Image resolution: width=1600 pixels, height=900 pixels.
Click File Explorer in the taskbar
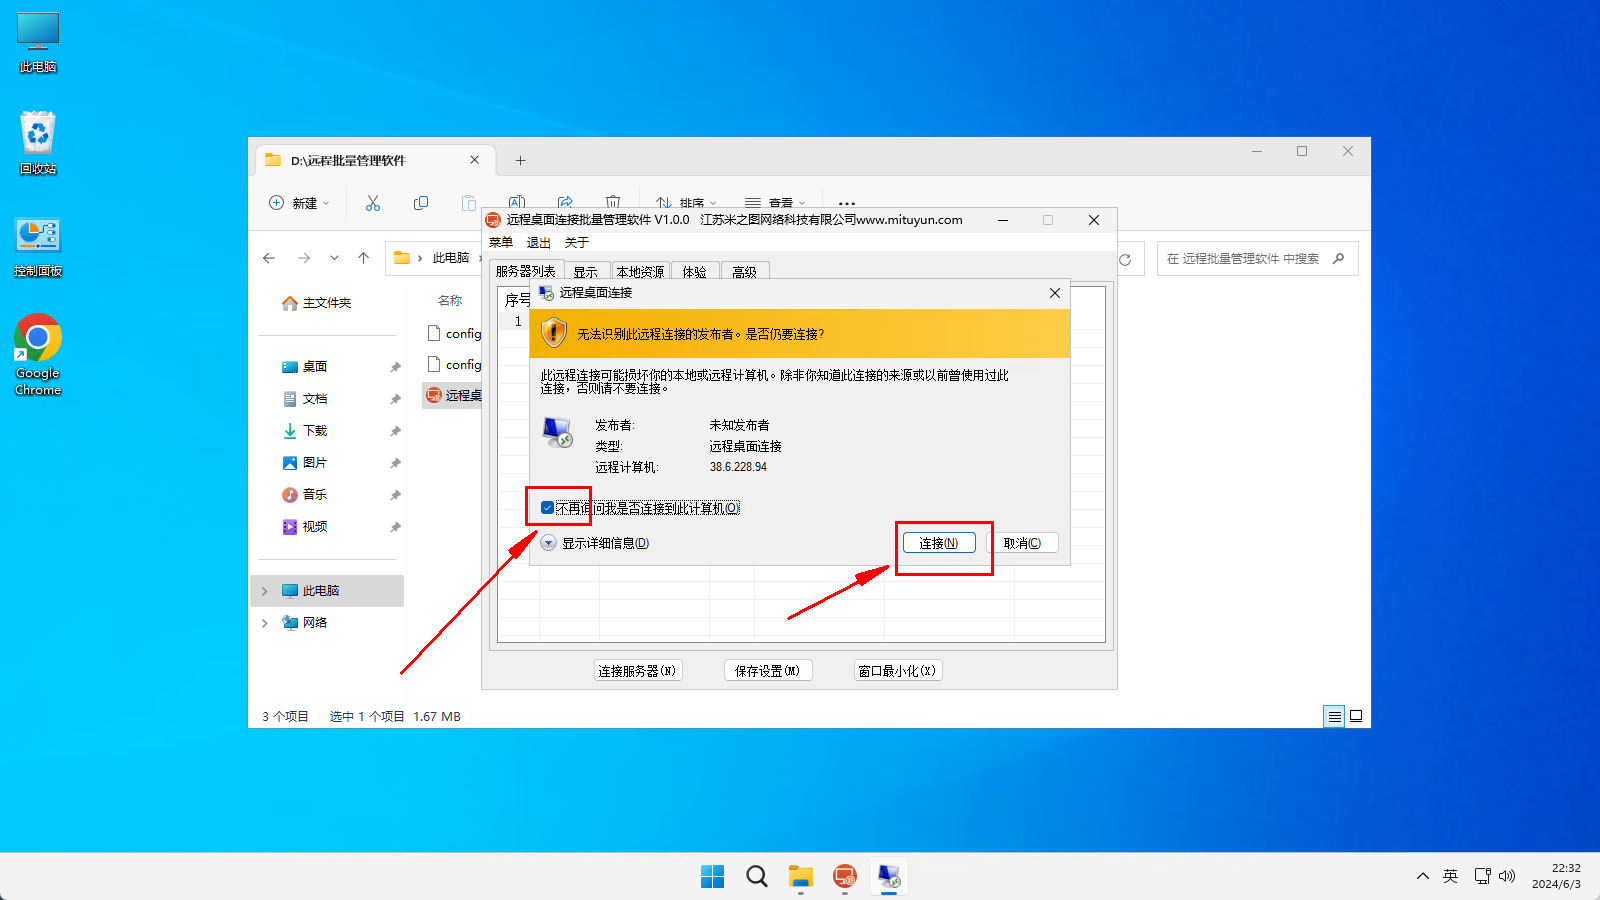point(801,877)
